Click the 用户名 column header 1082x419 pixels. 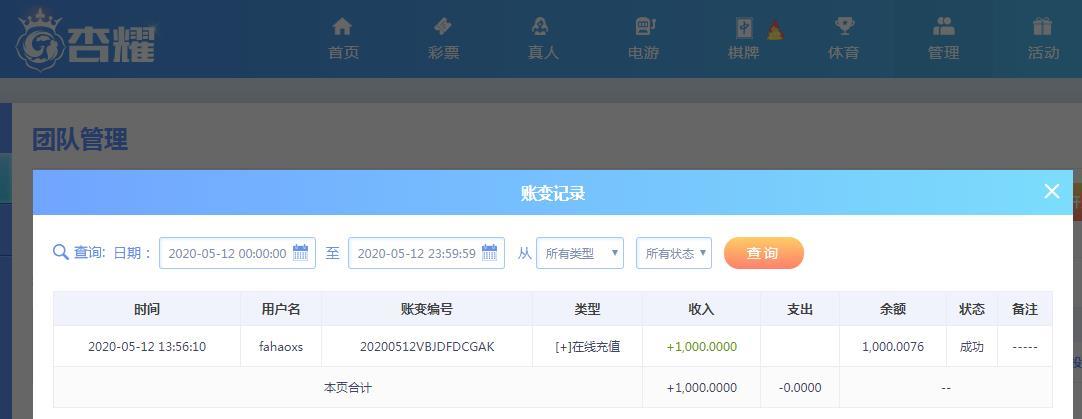point(281,309)
